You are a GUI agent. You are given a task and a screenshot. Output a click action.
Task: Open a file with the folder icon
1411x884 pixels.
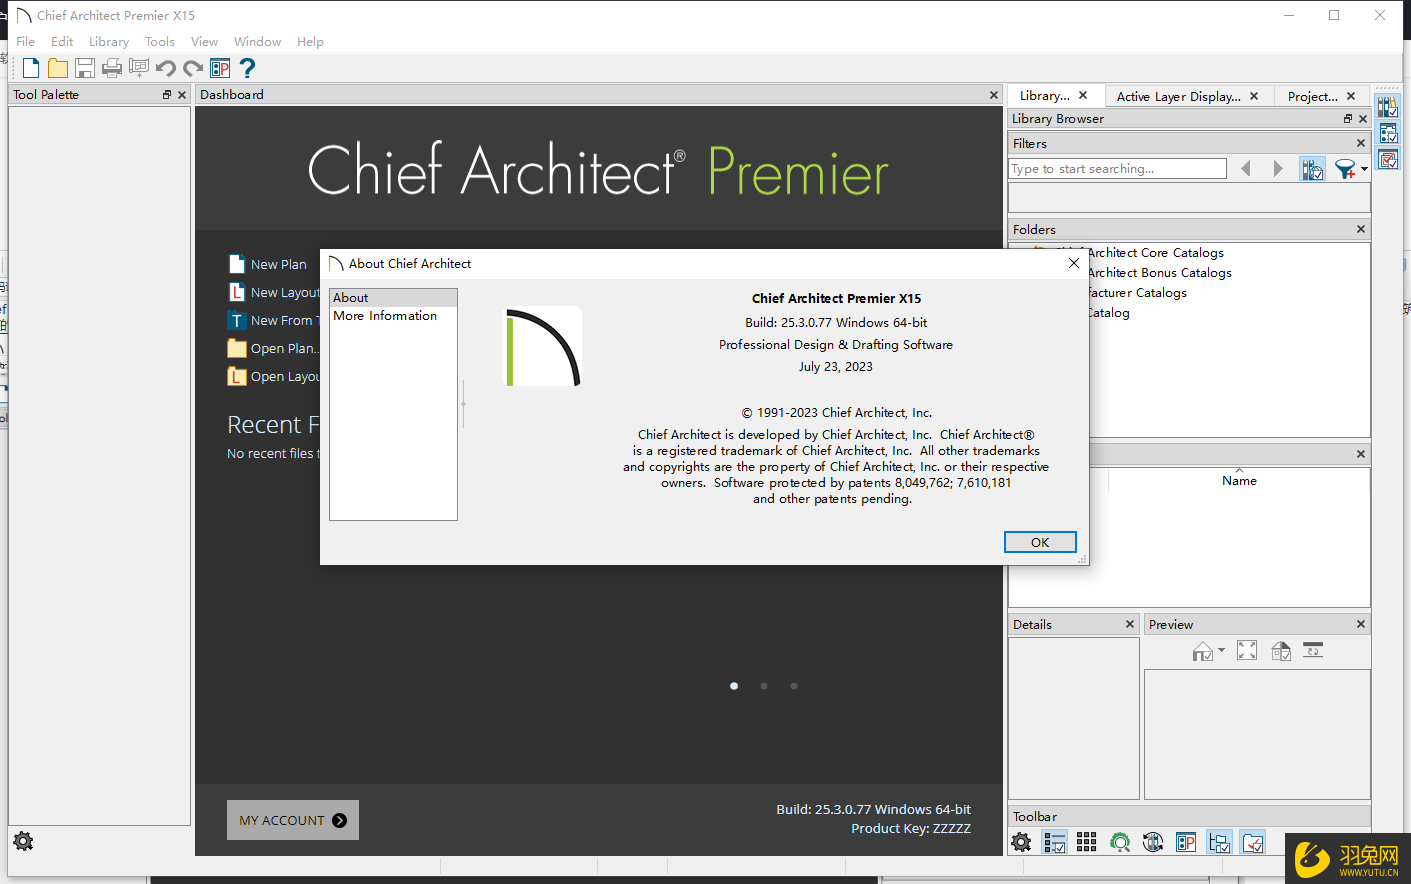click(x=58, y=68)
